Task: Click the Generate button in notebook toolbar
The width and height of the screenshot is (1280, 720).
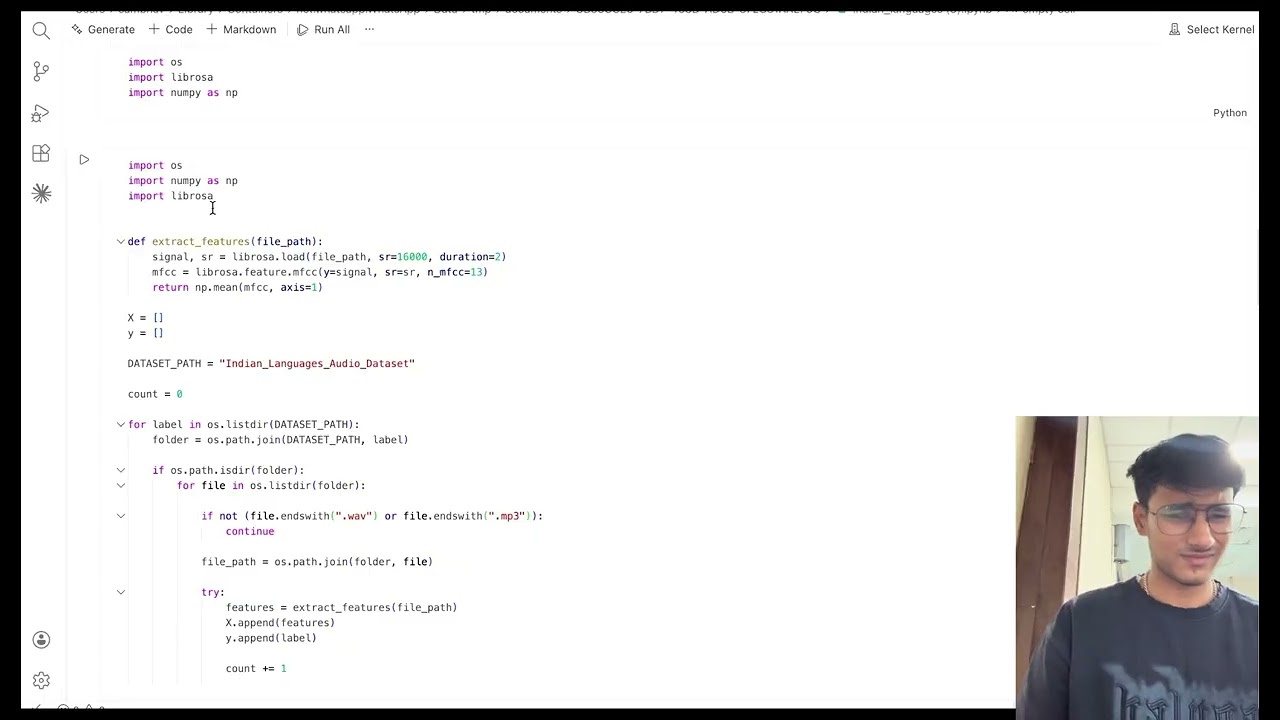Action: 103,29
